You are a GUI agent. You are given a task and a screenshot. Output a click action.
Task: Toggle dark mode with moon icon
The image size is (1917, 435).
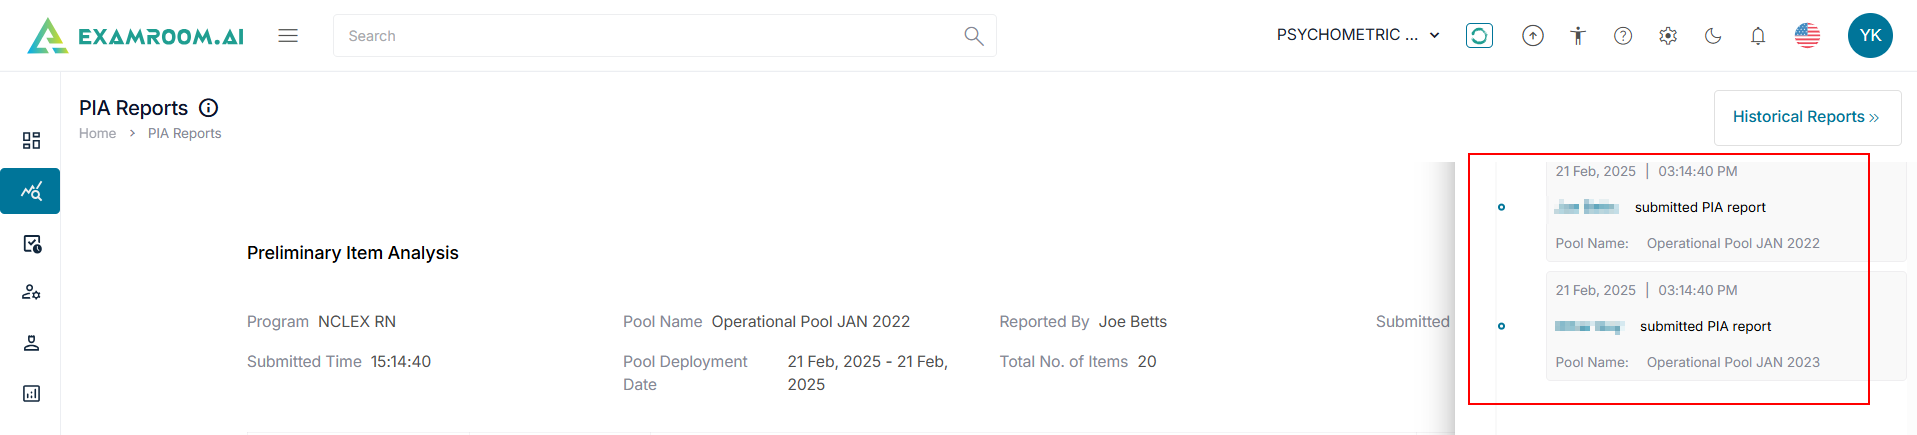pos(1713,36)
